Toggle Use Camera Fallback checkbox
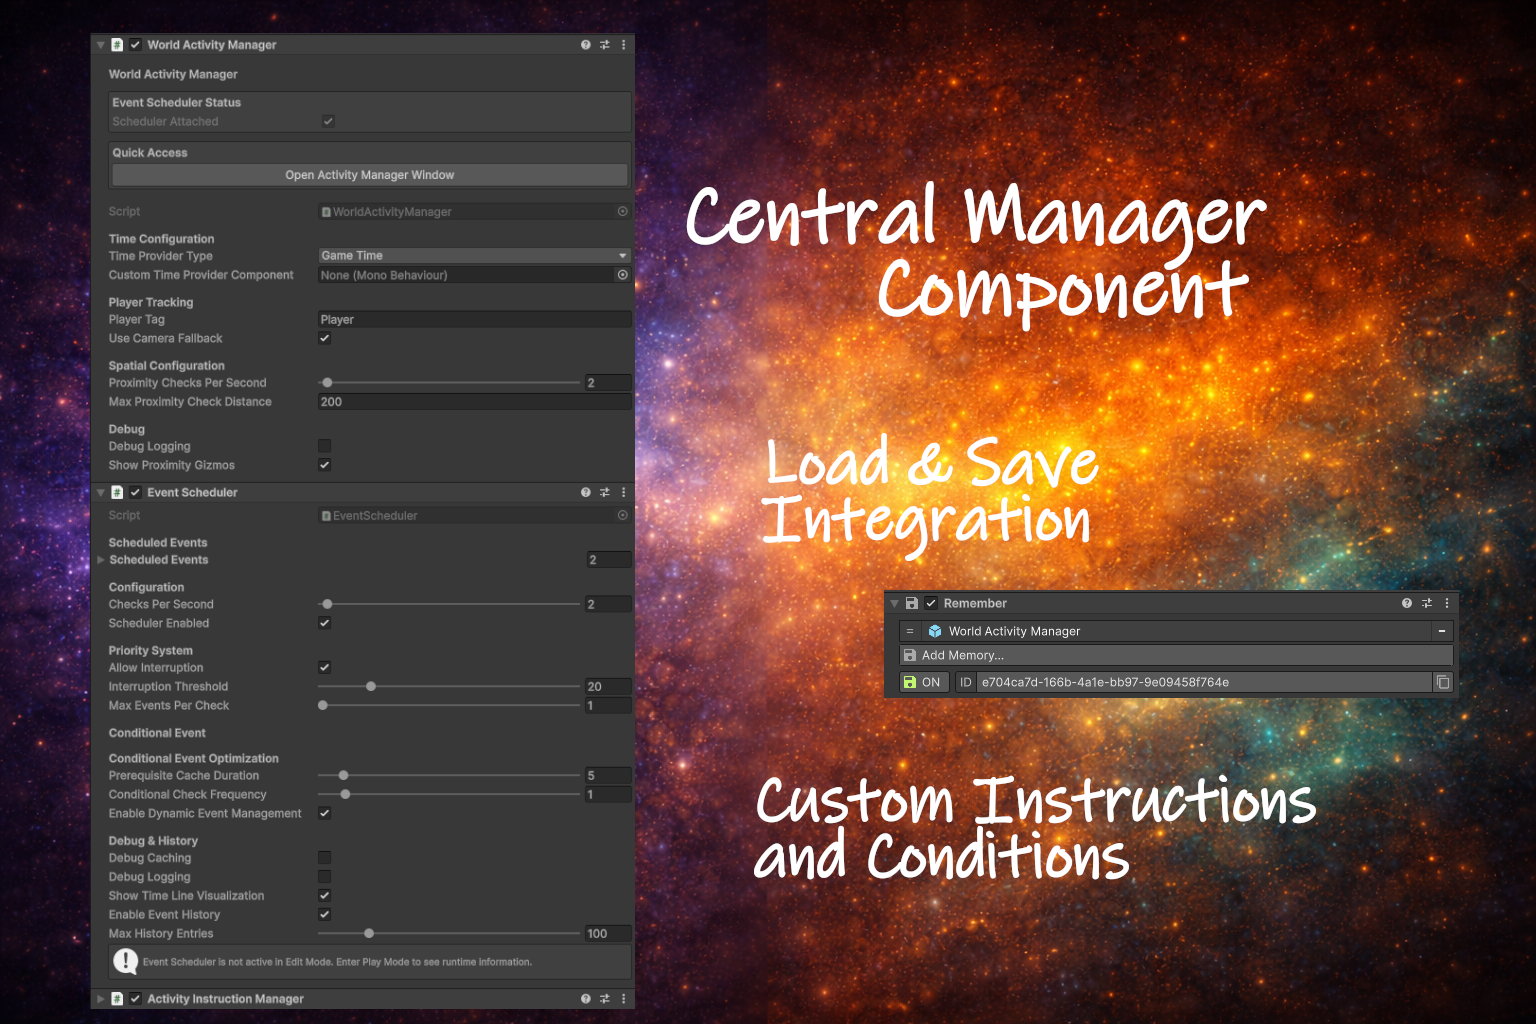The height and width of the screenshot is (1024, 1536). pyautogui.click(x=325, y=338)
